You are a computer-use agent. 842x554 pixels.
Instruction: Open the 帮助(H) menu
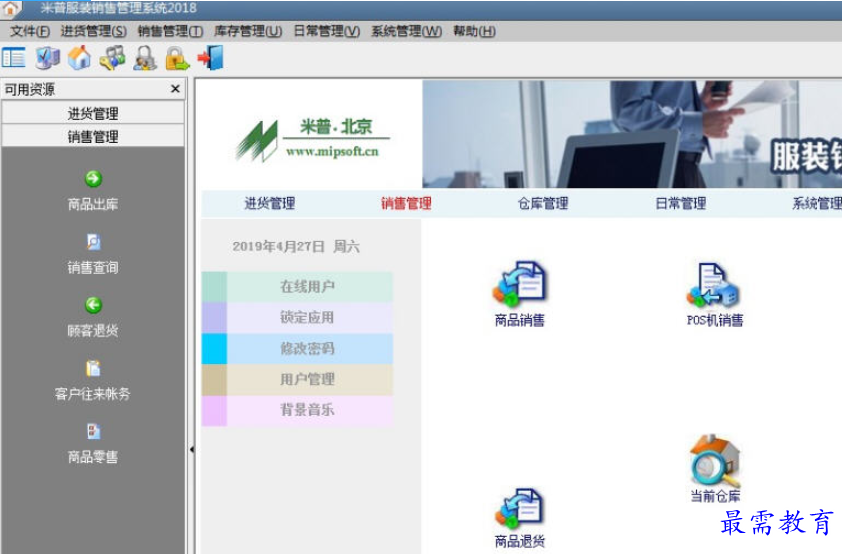pos(474,31)
